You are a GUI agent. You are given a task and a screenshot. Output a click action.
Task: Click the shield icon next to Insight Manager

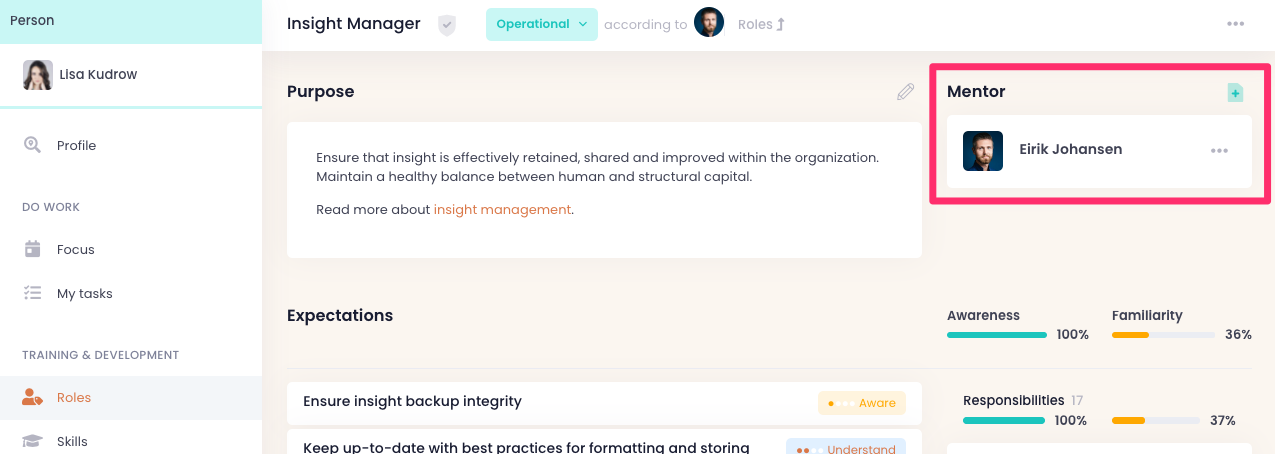[447, 25]
